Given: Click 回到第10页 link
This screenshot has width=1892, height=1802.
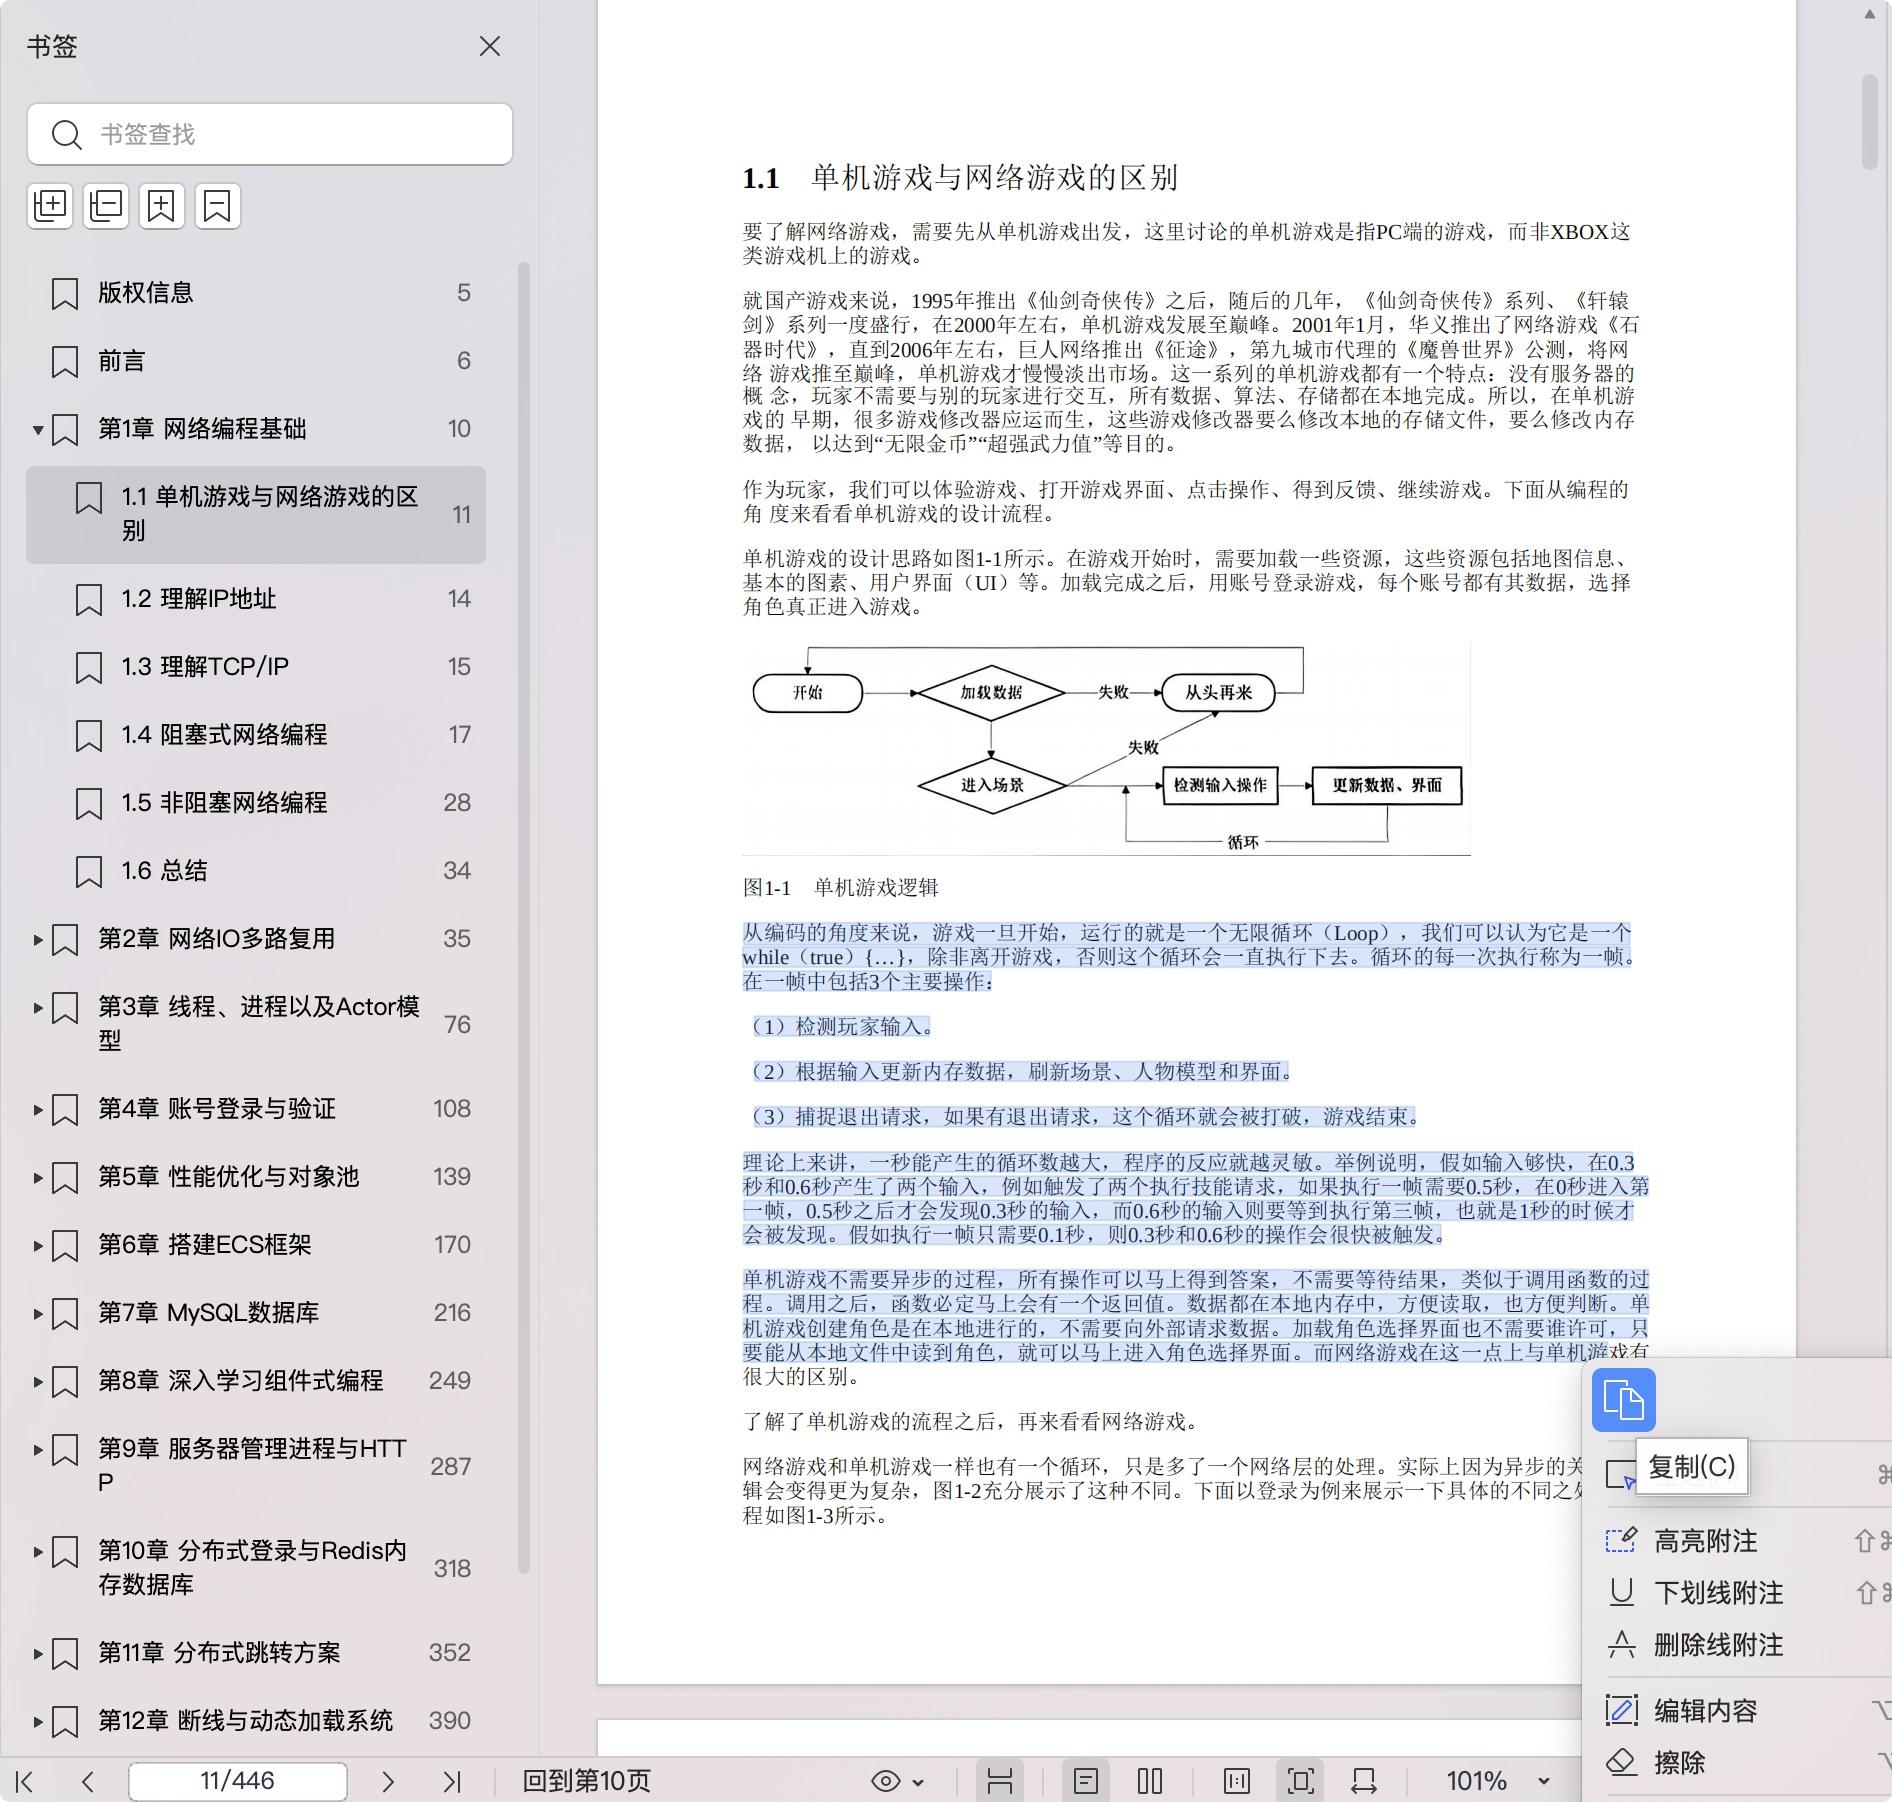Looking at the screenshot, I should [x=587, y=1781].
